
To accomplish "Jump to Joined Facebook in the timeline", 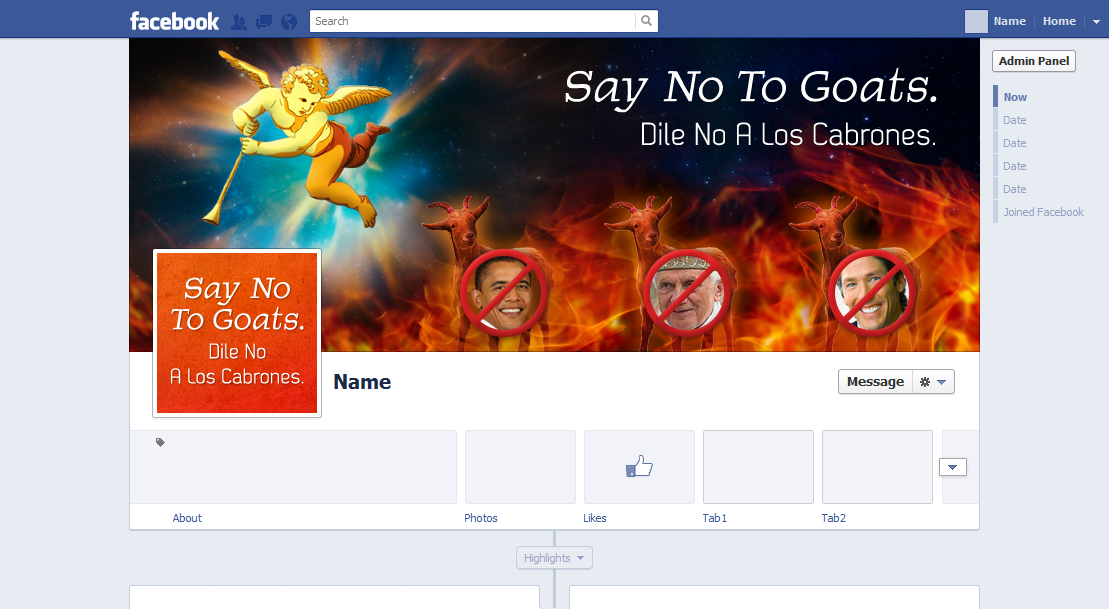I will coord(1043,212).
